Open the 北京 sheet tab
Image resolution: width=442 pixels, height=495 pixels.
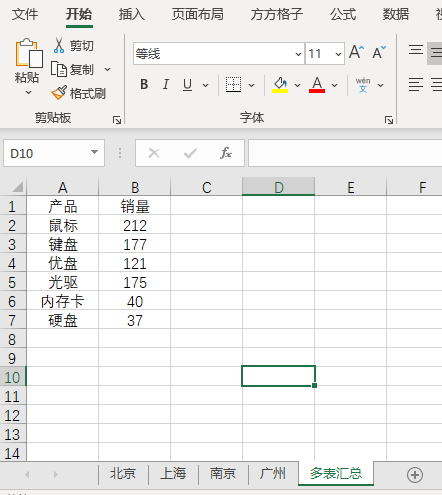123,473
